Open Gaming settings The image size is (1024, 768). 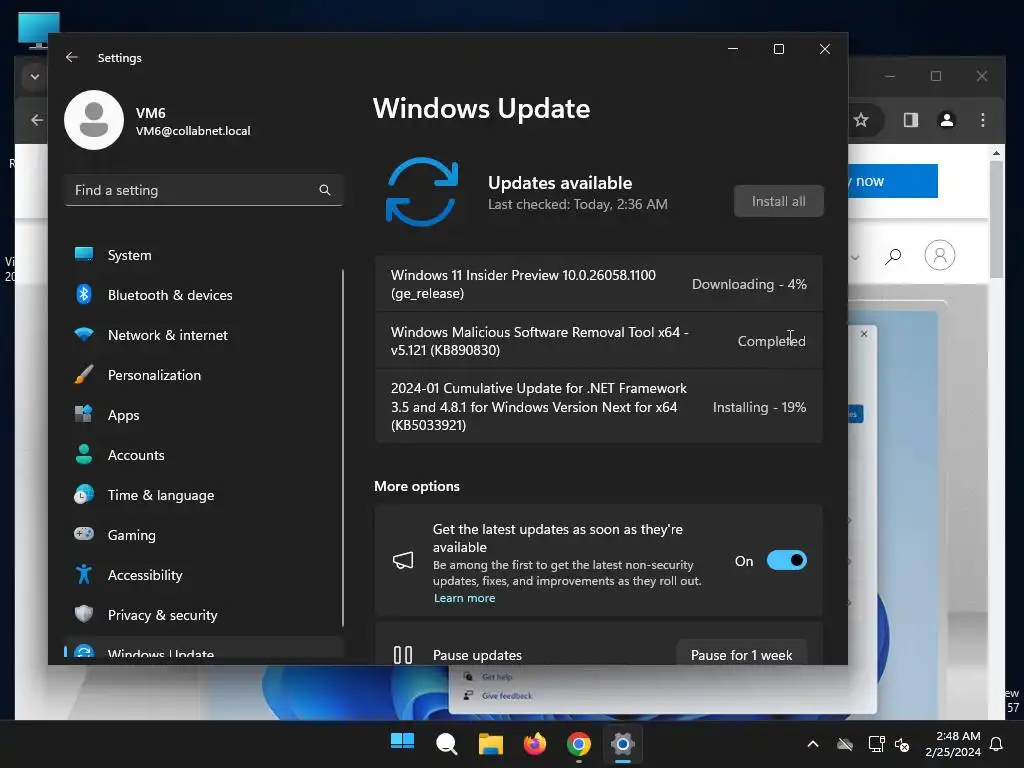click(204, 535)
